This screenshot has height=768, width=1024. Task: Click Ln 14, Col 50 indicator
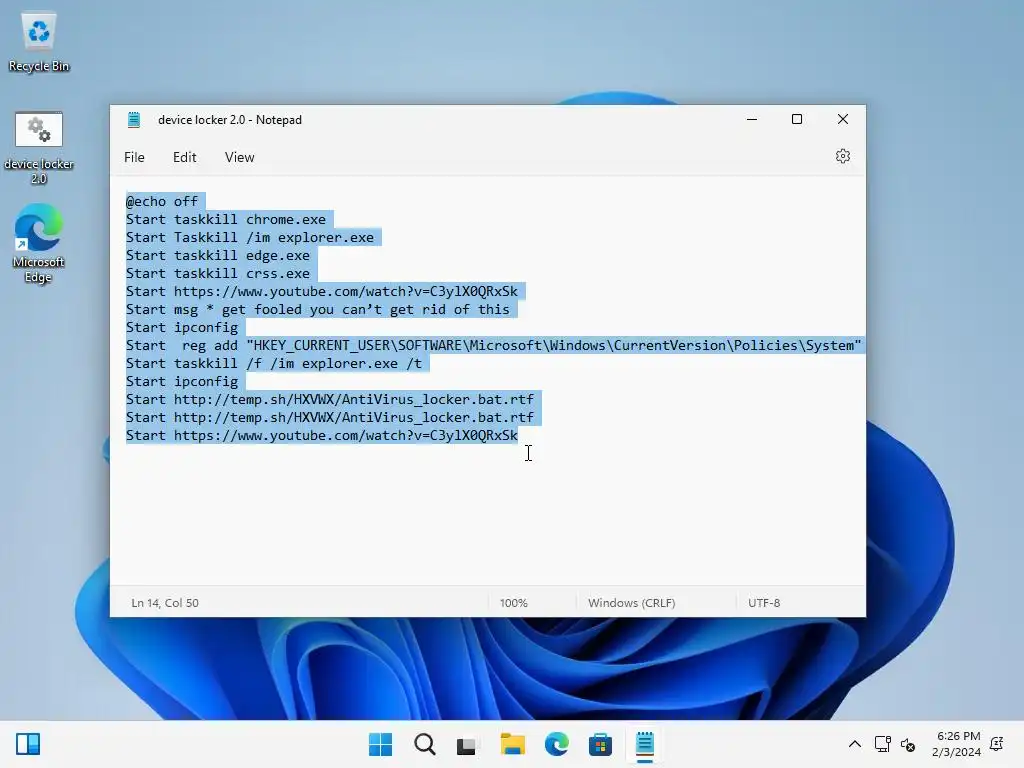point(165,603)
